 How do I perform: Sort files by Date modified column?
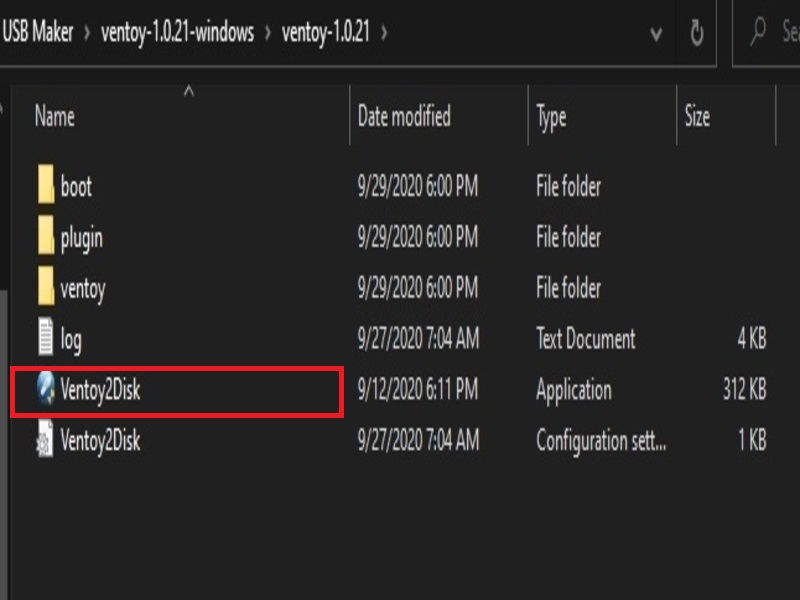coord(404,116)
